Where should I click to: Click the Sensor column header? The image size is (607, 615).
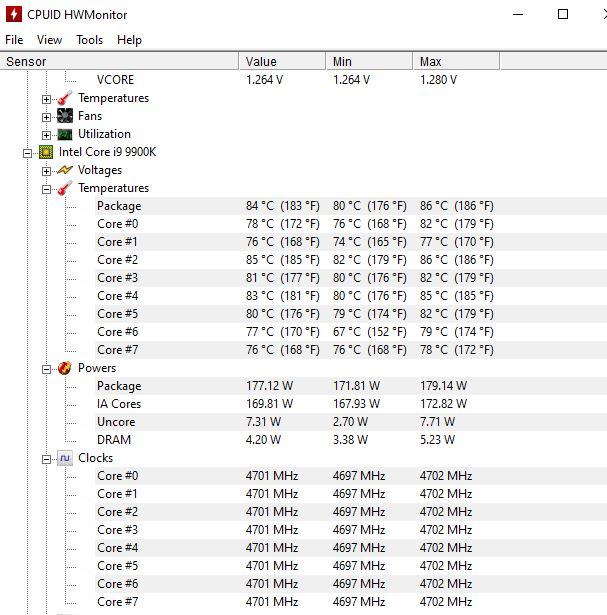(119, 62)
